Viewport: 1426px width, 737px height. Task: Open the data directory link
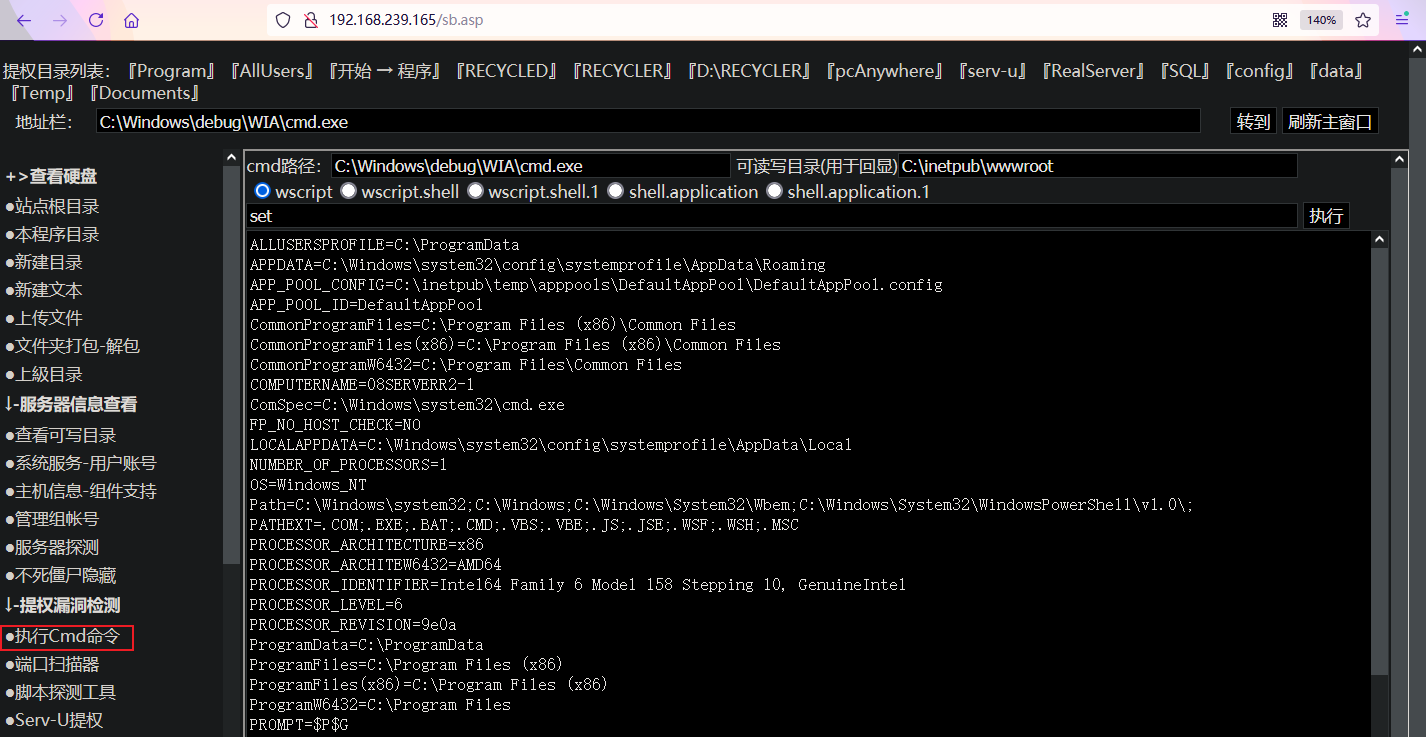[1336, 71]
